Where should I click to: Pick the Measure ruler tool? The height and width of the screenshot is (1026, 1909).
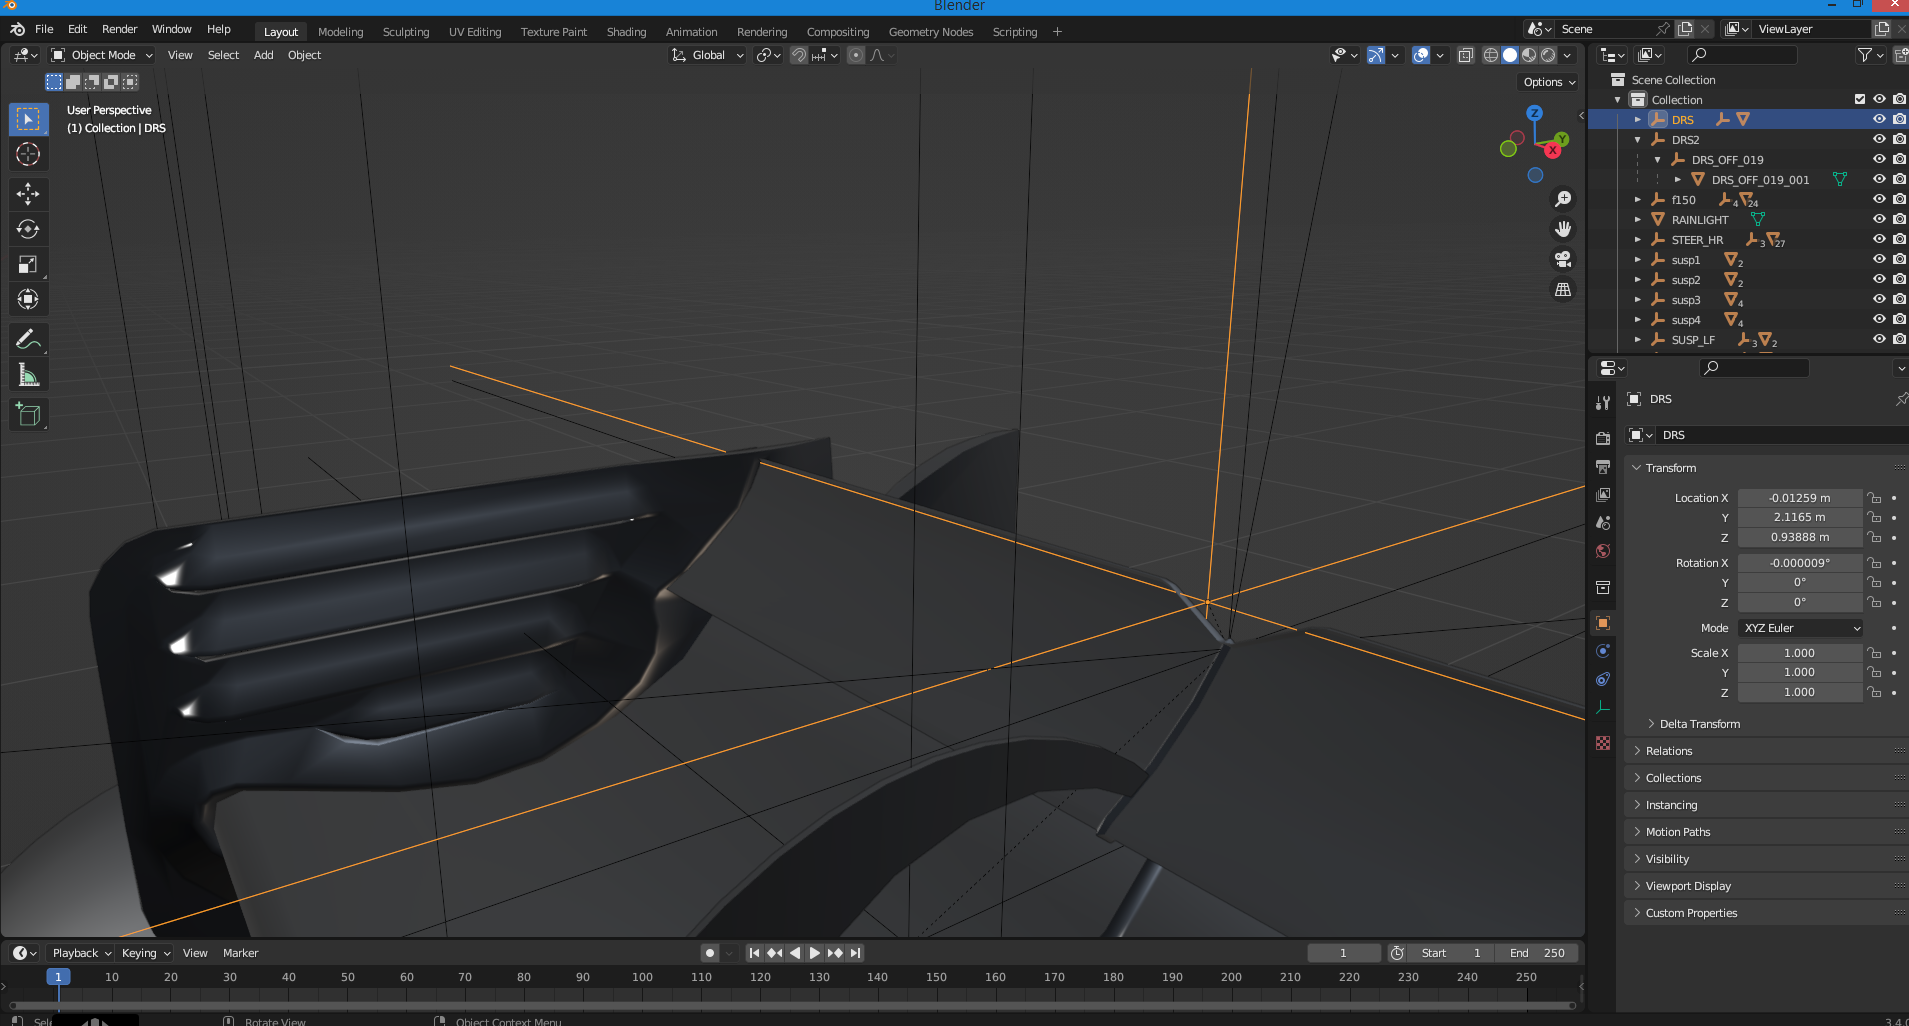tap(28, 376)
